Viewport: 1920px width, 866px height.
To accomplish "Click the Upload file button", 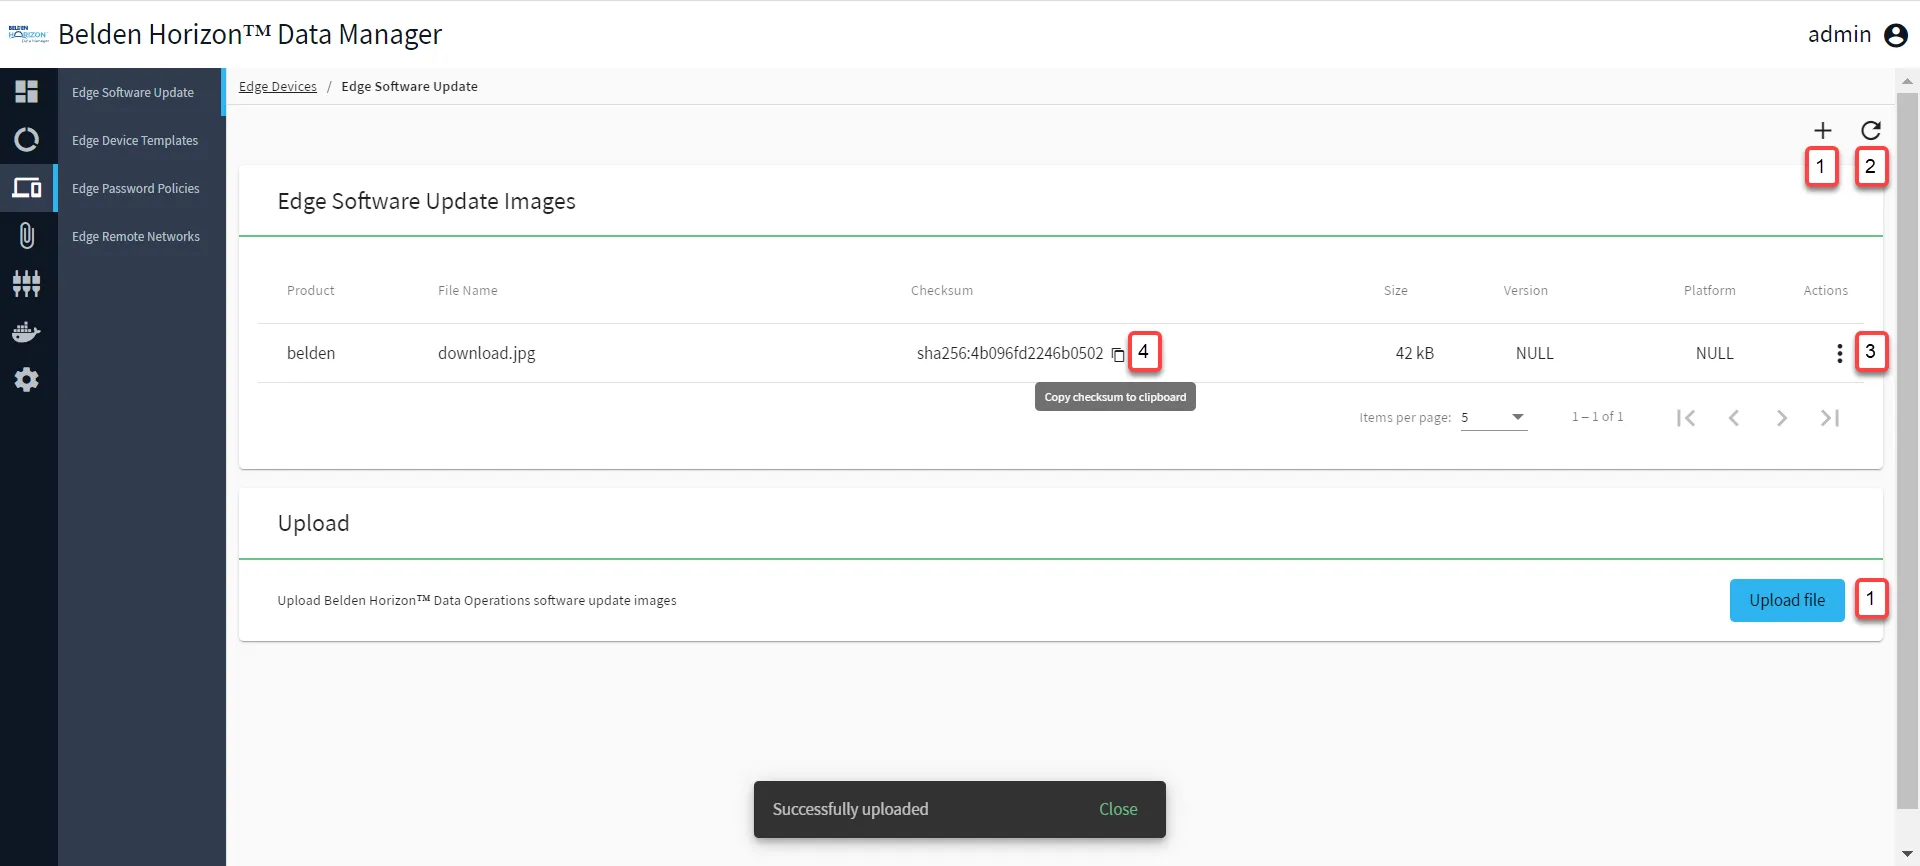I will tap(1787, 600).
